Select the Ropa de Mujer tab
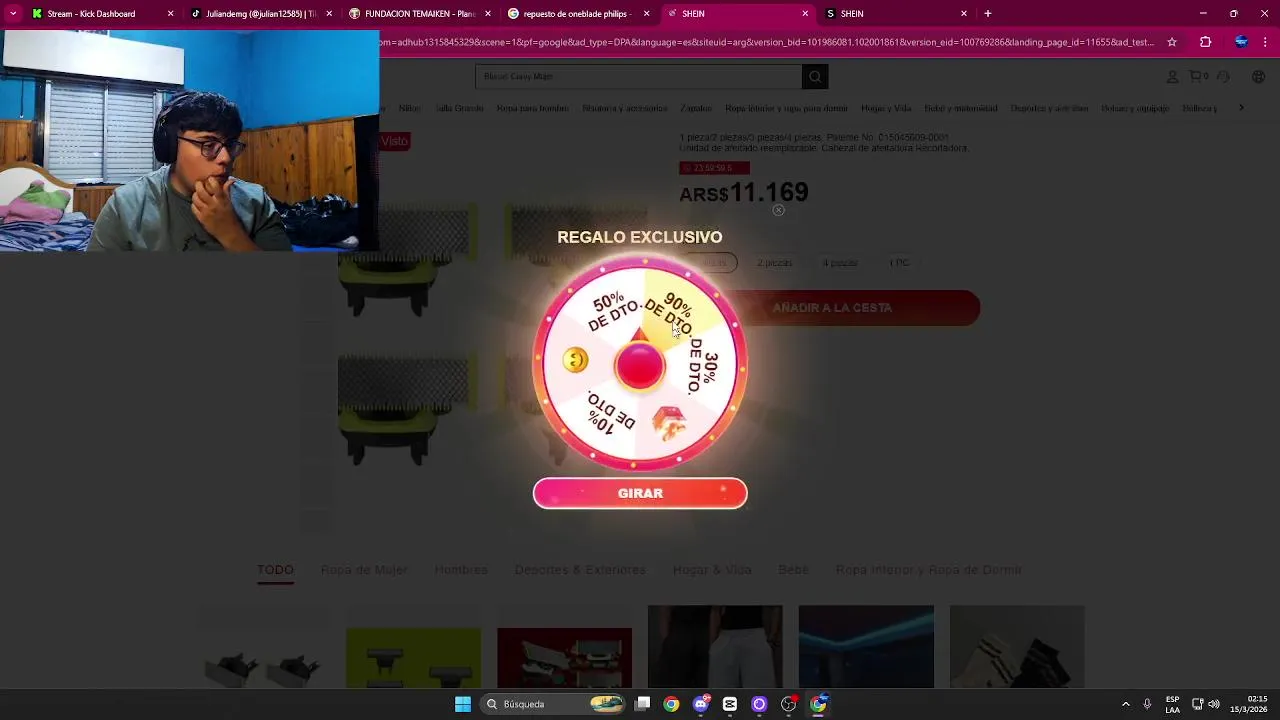The height and width of the screenshot is (720, 1280). (364, 570)
